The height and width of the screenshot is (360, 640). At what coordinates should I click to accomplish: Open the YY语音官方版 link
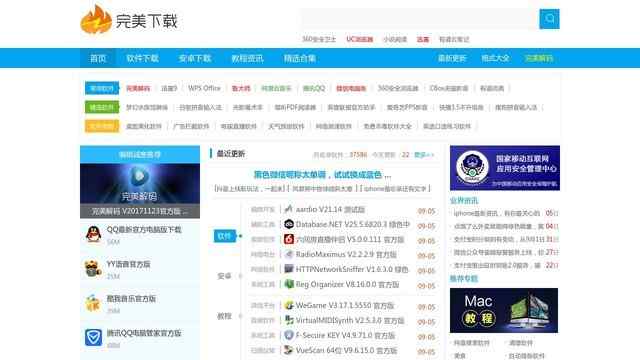click(x=128, y=264)
